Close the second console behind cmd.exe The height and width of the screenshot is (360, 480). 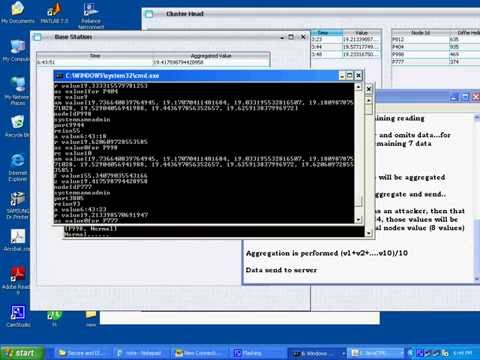click(369, 89)
